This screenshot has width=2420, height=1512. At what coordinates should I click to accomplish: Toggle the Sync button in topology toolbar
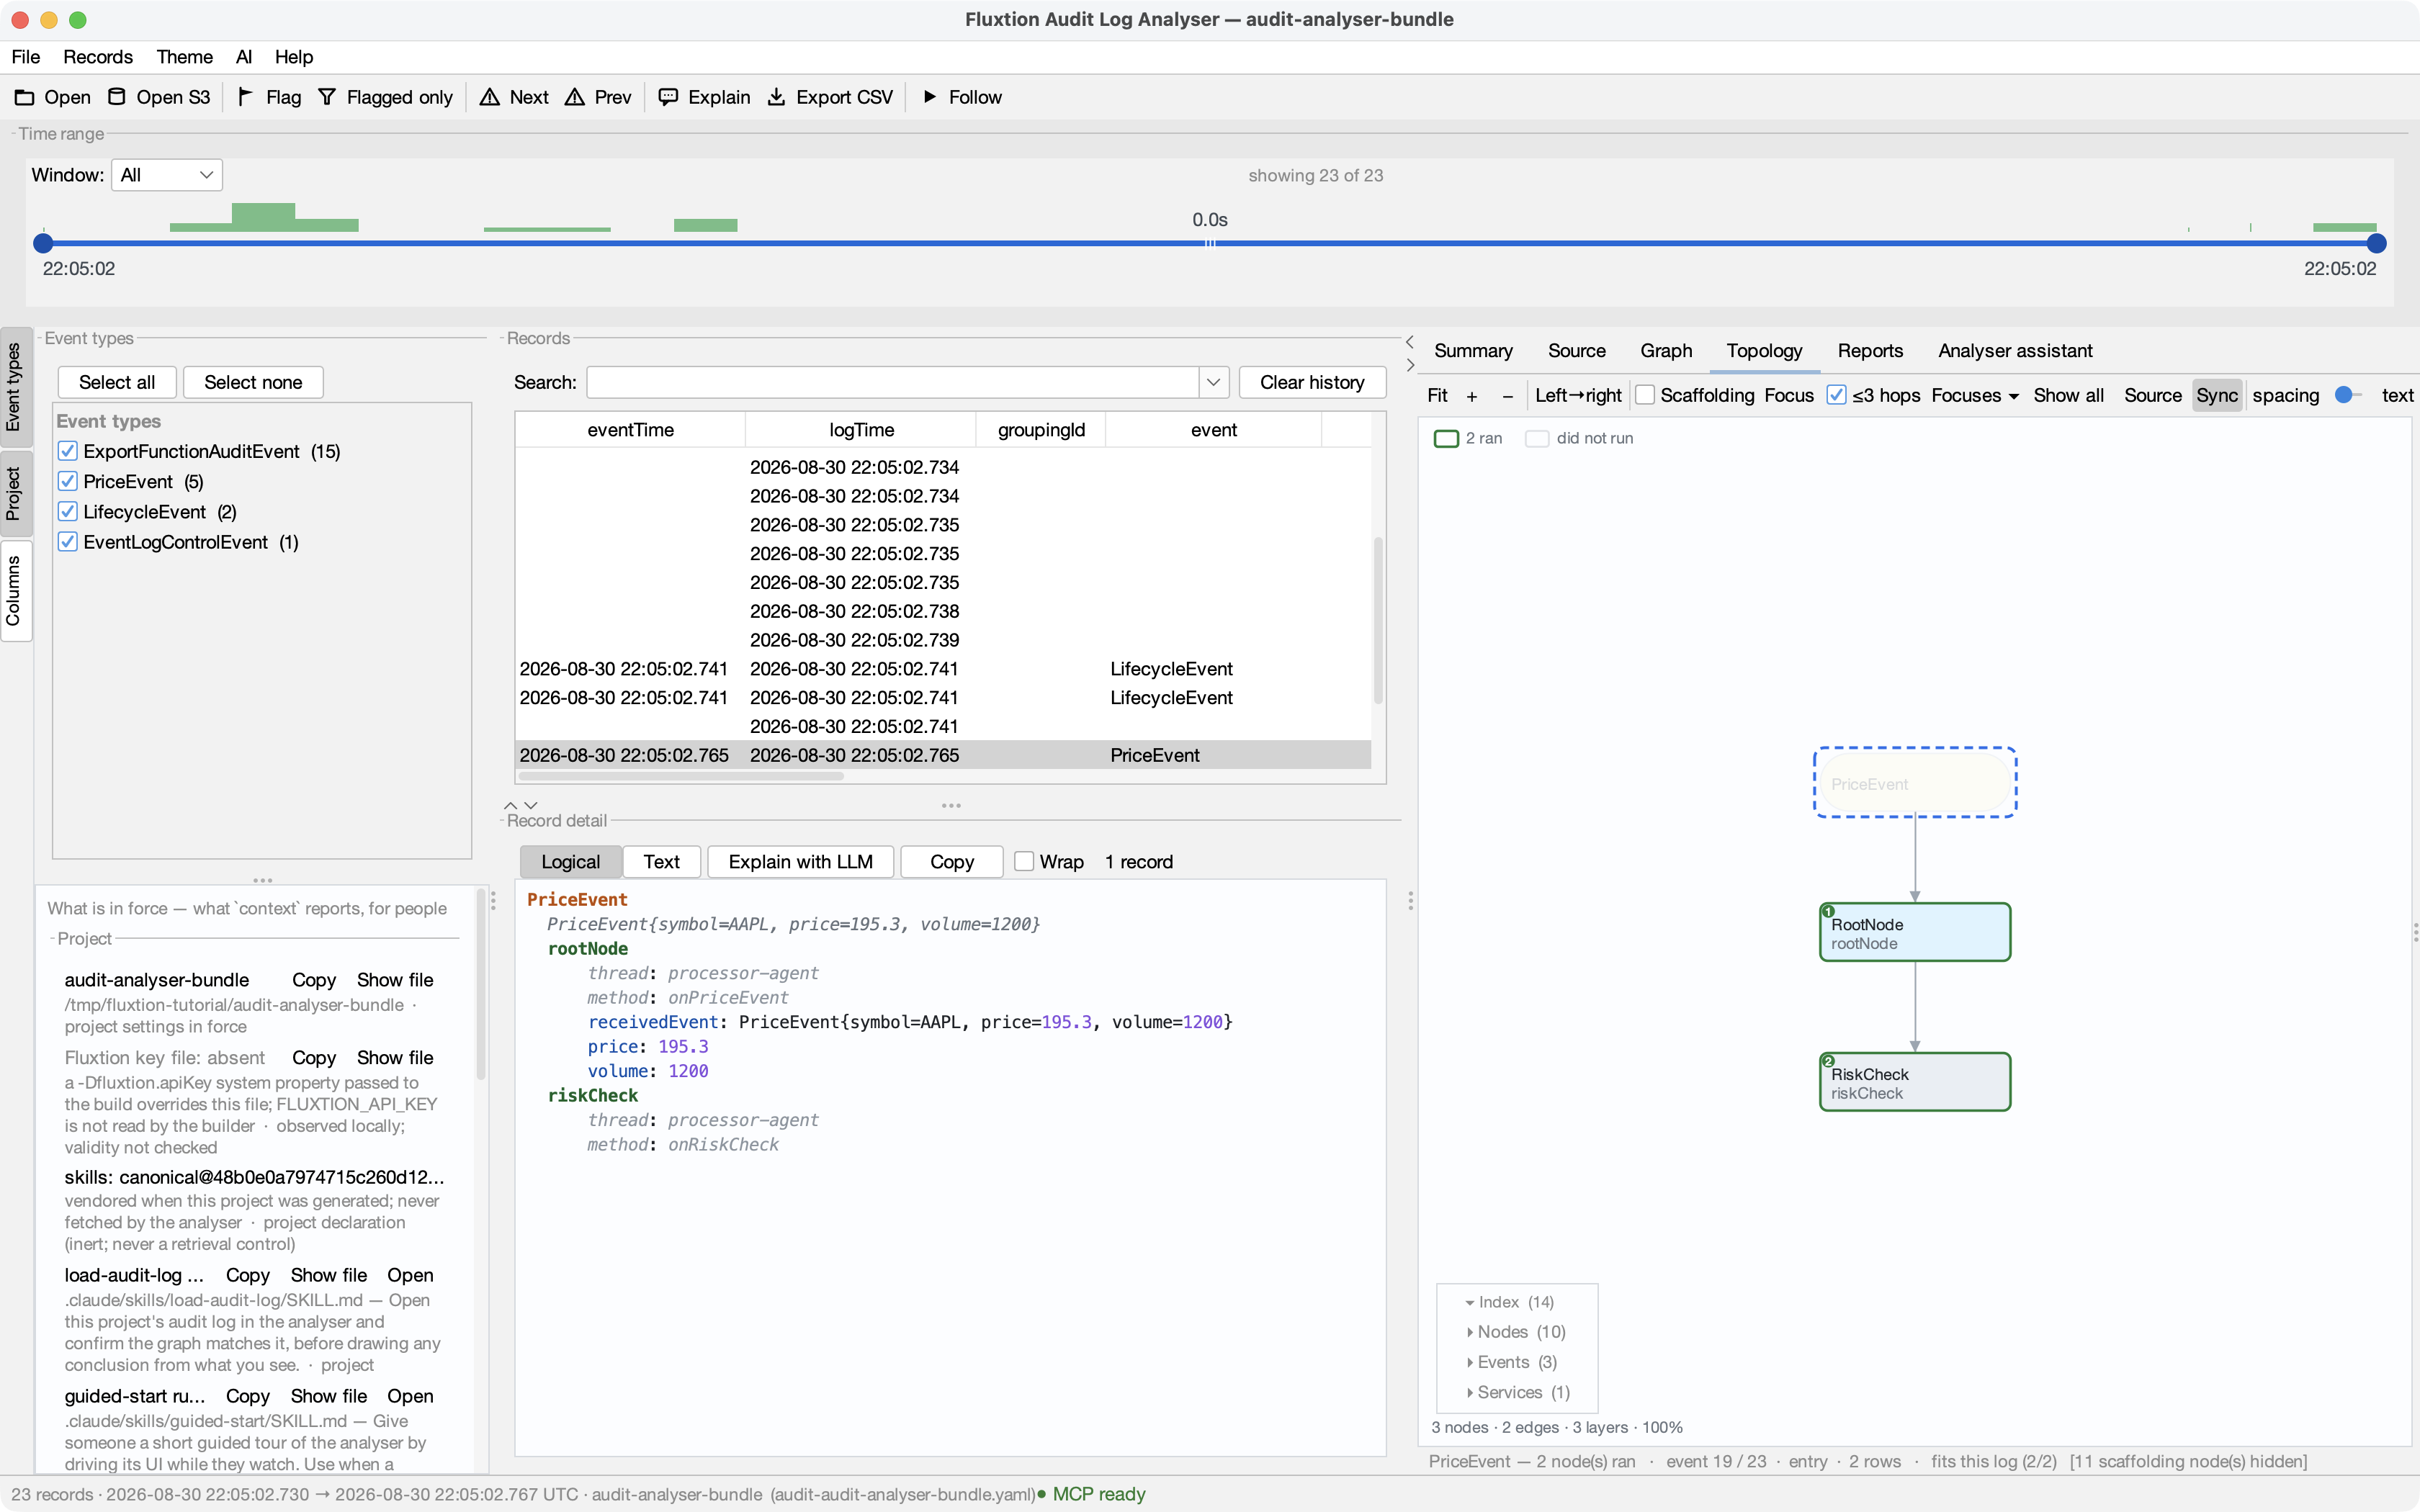coord(2217,395)
